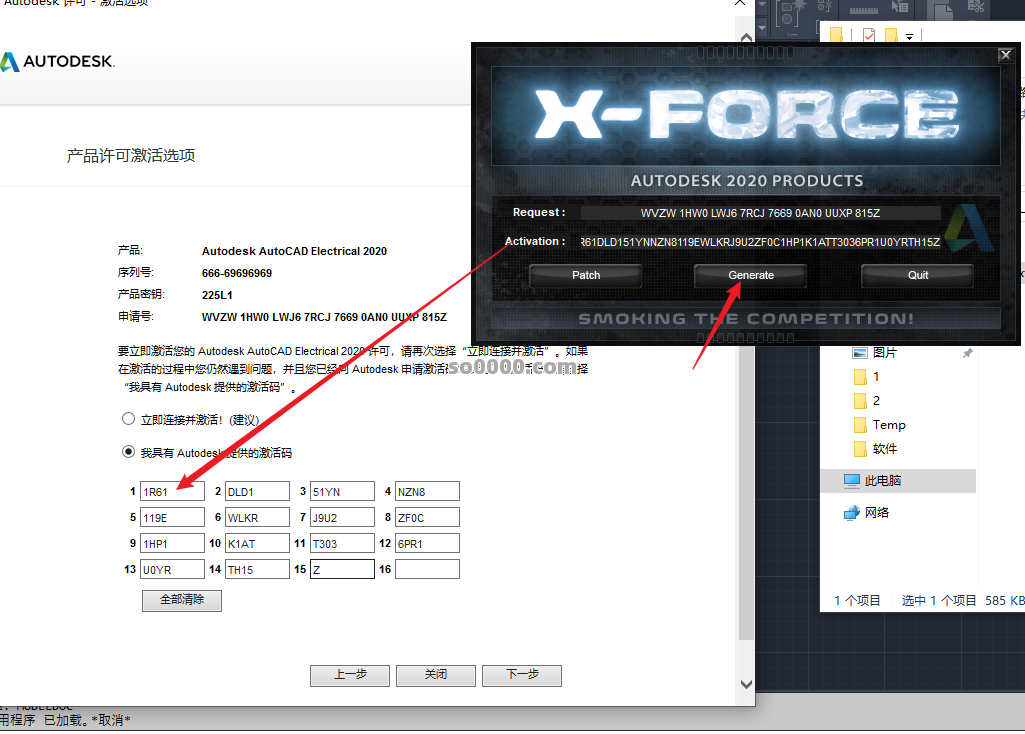Open the 软件 folder in Explorer sidebar
This screenshot has width=1025, height=734.
[884, 448]
